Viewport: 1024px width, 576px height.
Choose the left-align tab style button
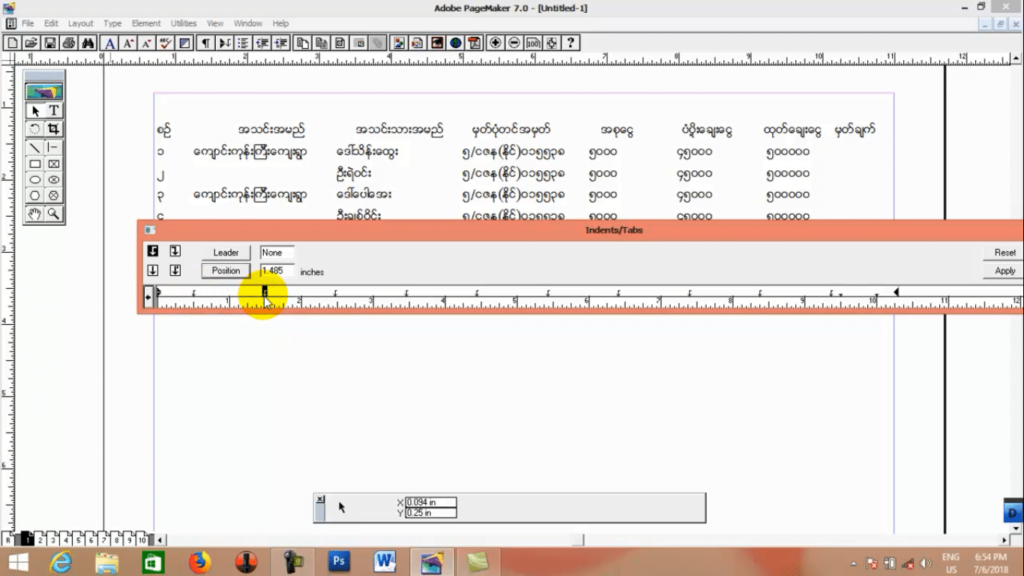(153, 251)
